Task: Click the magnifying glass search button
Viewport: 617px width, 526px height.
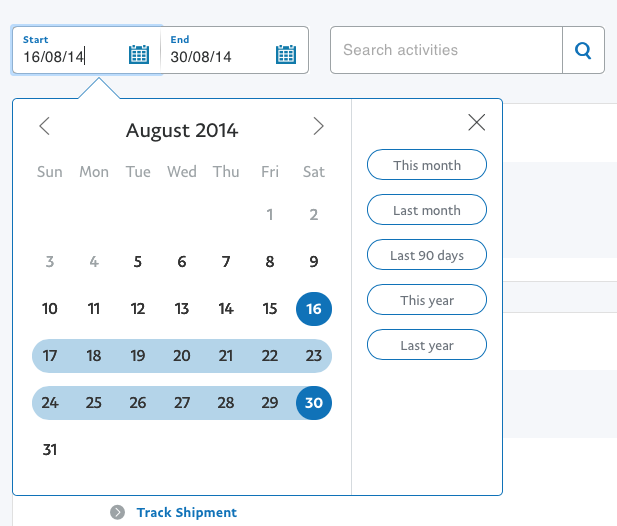Action: pos(584,50)
